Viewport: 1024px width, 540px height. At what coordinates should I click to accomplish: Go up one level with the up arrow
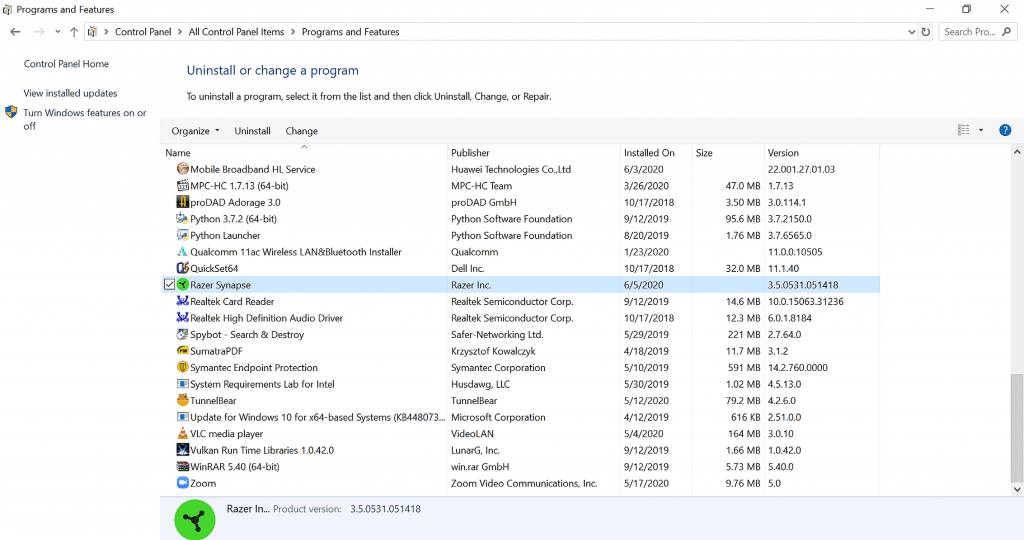[74, 31]
